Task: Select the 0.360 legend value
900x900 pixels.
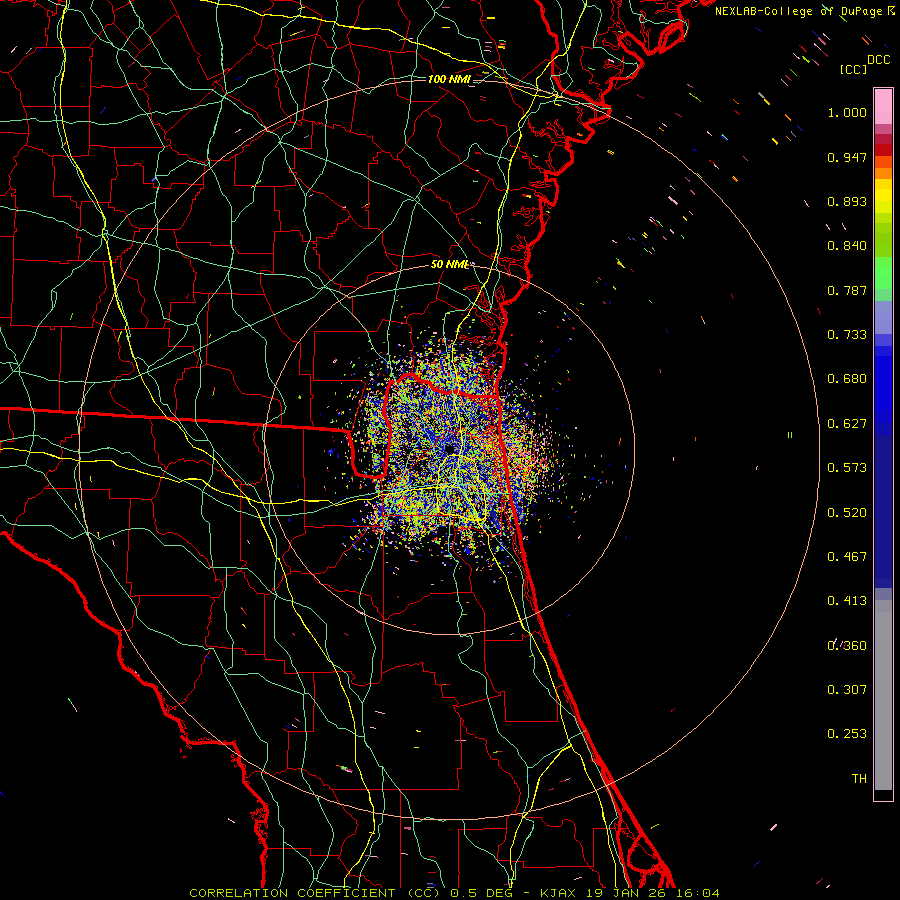Action: (x=847, y=646)
